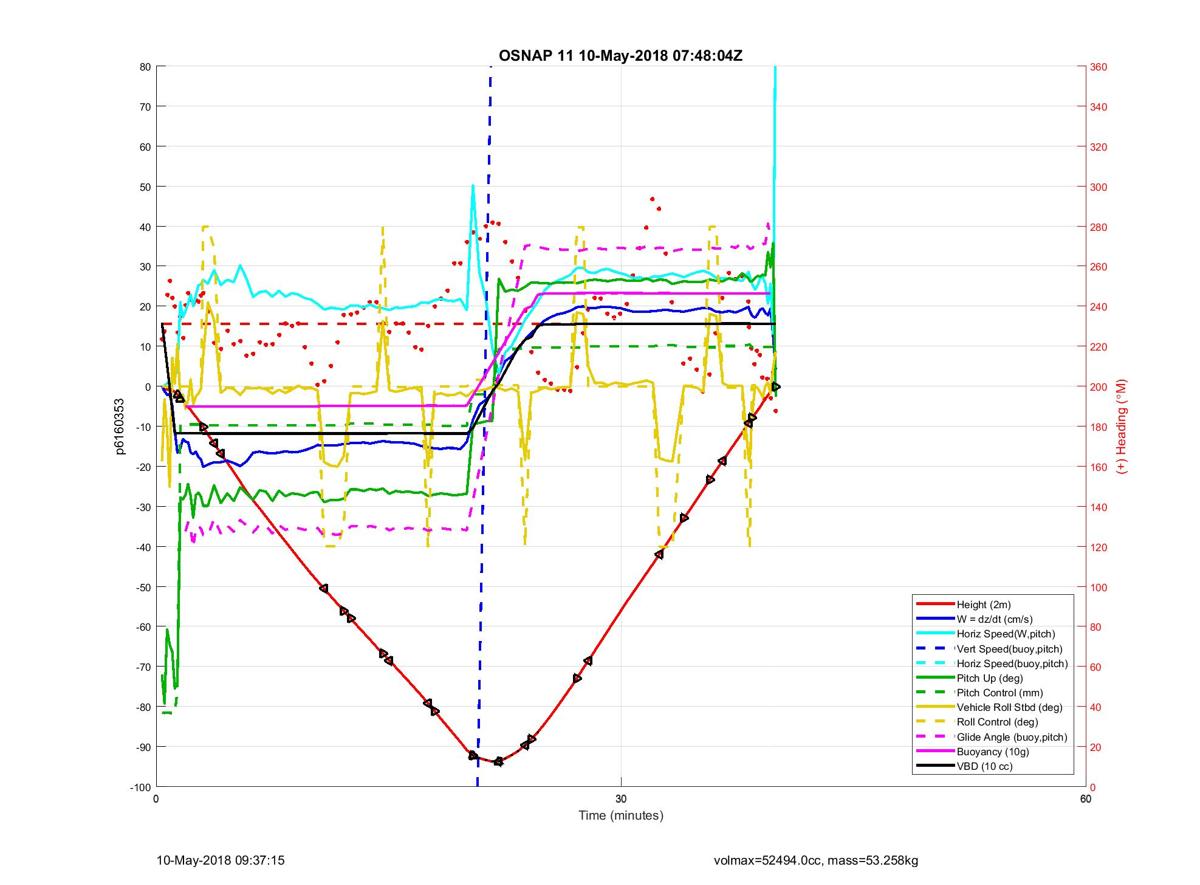This screenshot has width=1200, height=885.
Task: Click the 'Time (minutes)' x-axis label
Action: click(x=620, y=815)
